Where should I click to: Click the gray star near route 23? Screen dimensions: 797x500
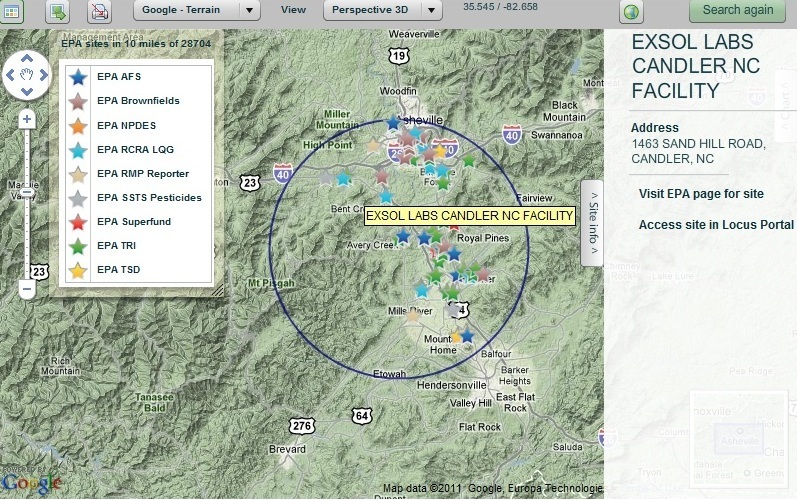click(x=326, y=178)
